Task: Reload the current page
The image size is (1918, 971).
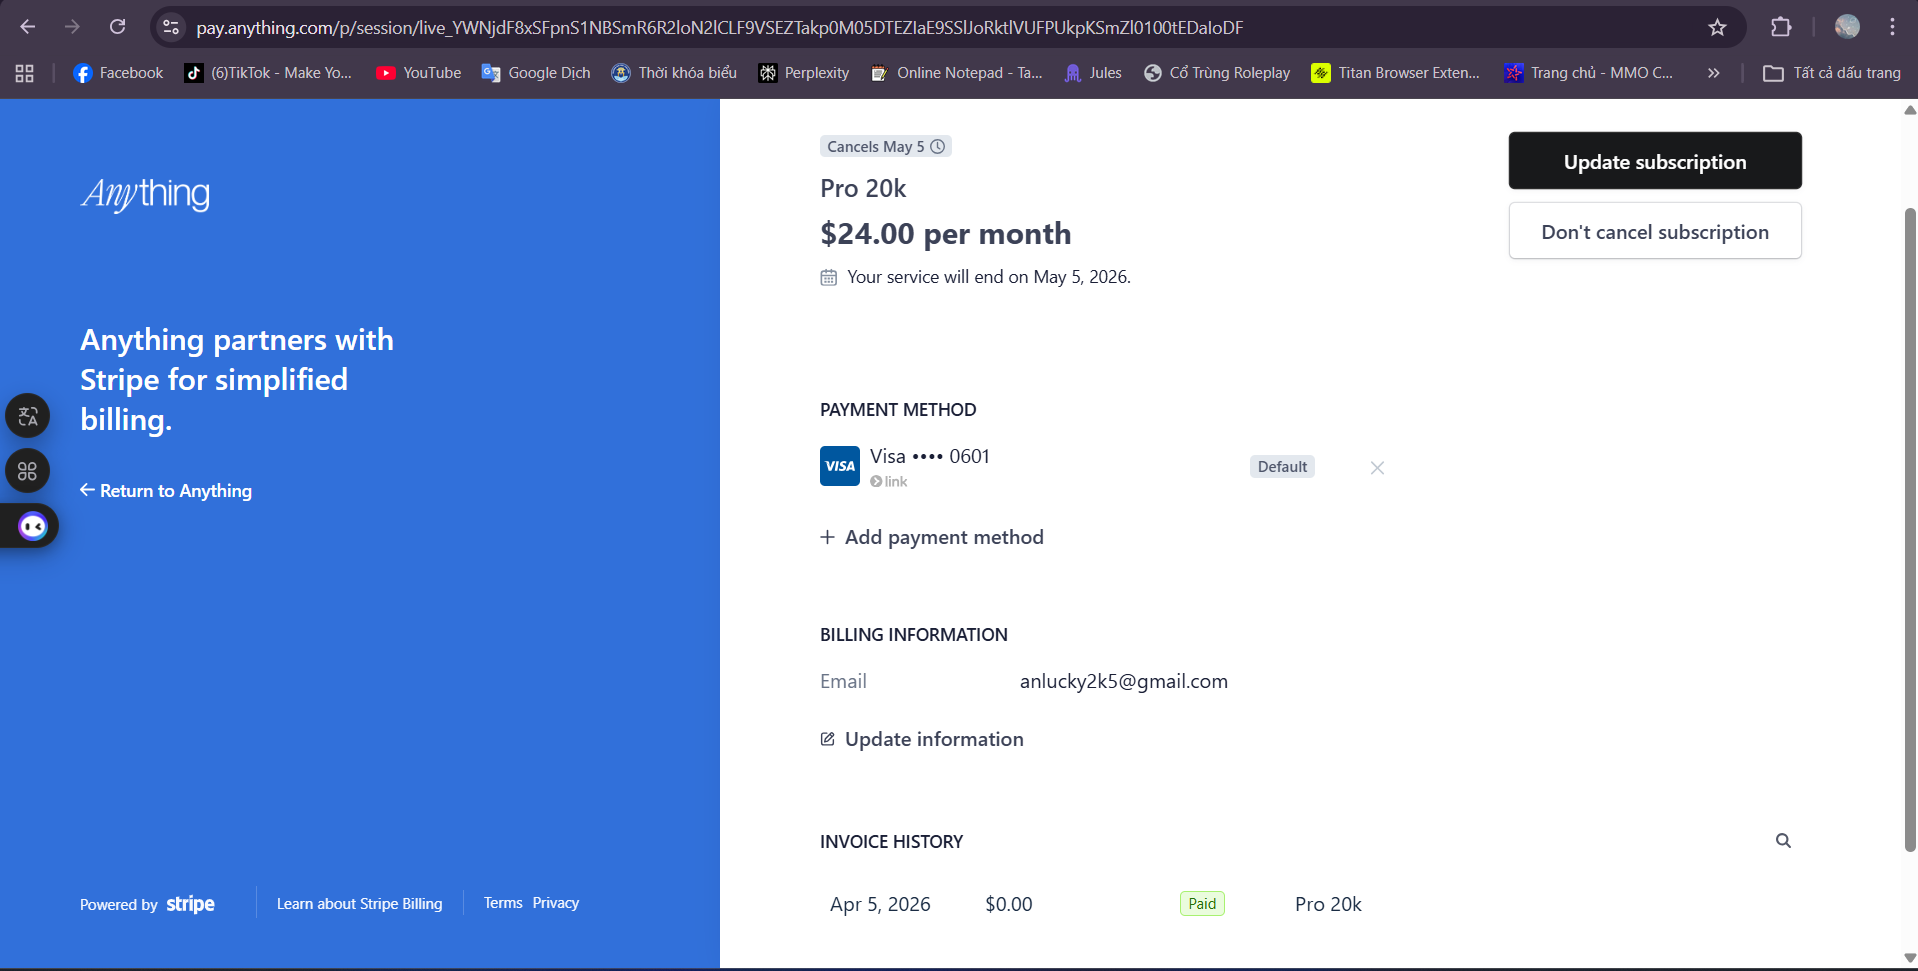Action: click(117, 27)
